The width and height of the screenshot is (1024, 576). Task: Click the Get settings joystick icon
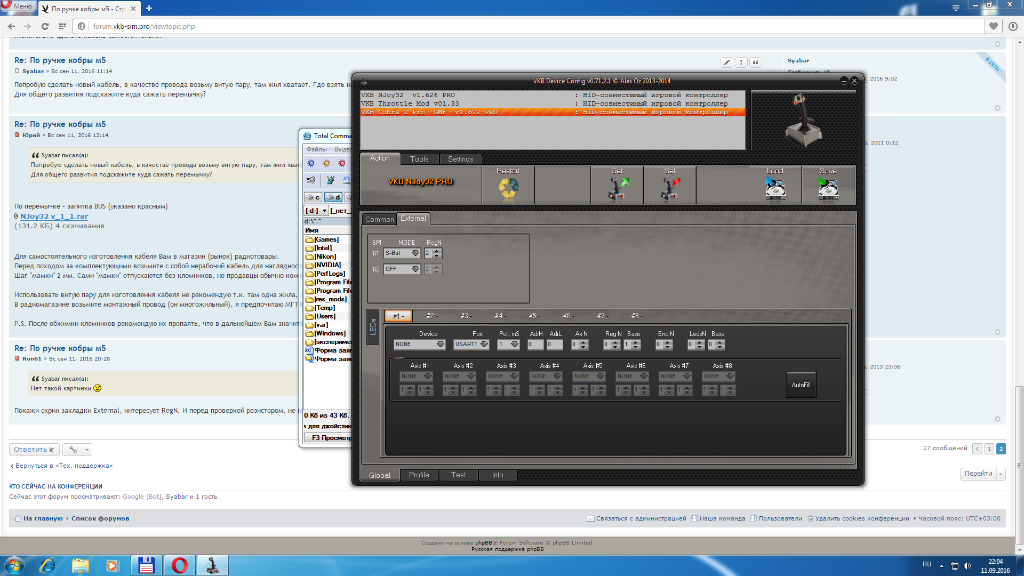pyautogui.click(x=618, y=185)
